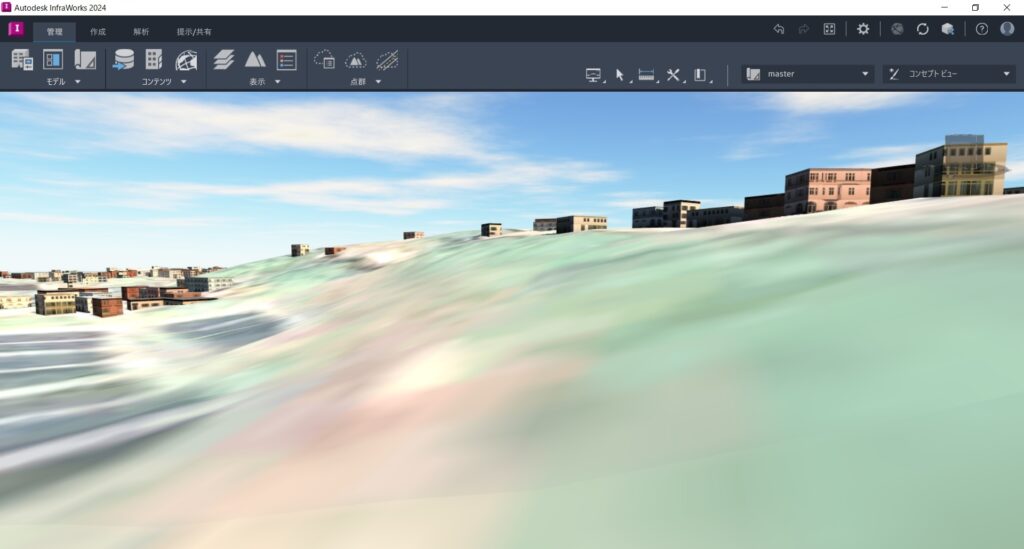1024x549 pixels.
Task: Open the Model Explorer panel icon
Action: [x=53, y=59]
